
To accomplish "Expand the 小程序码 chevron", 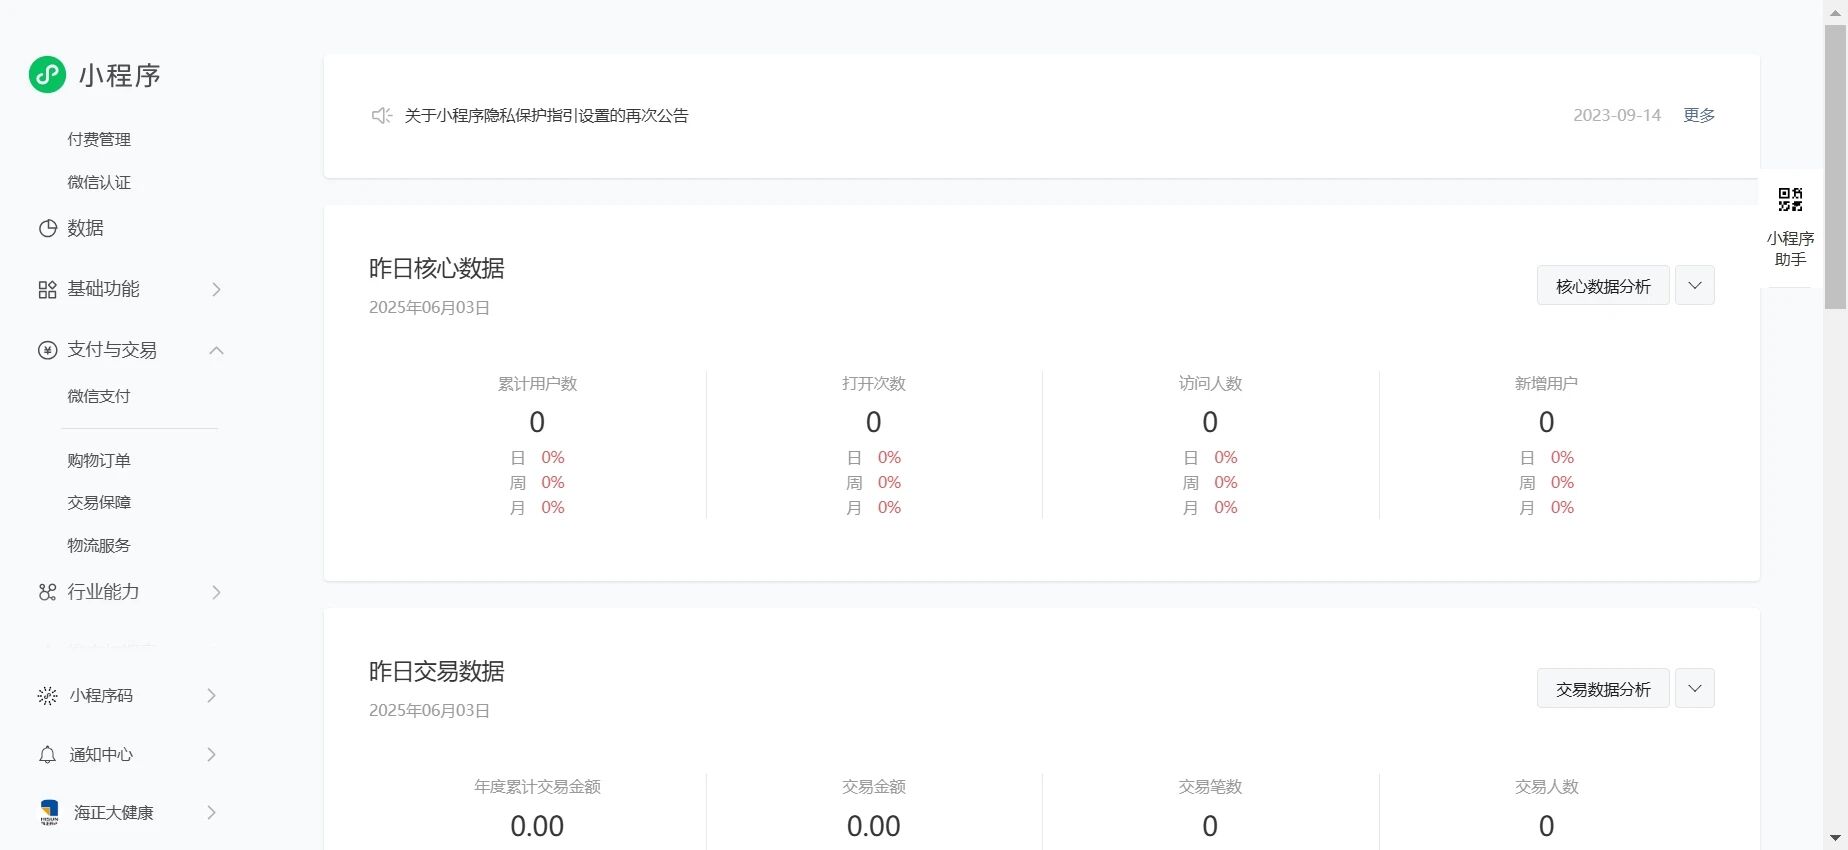I will (x=211, y=696).
